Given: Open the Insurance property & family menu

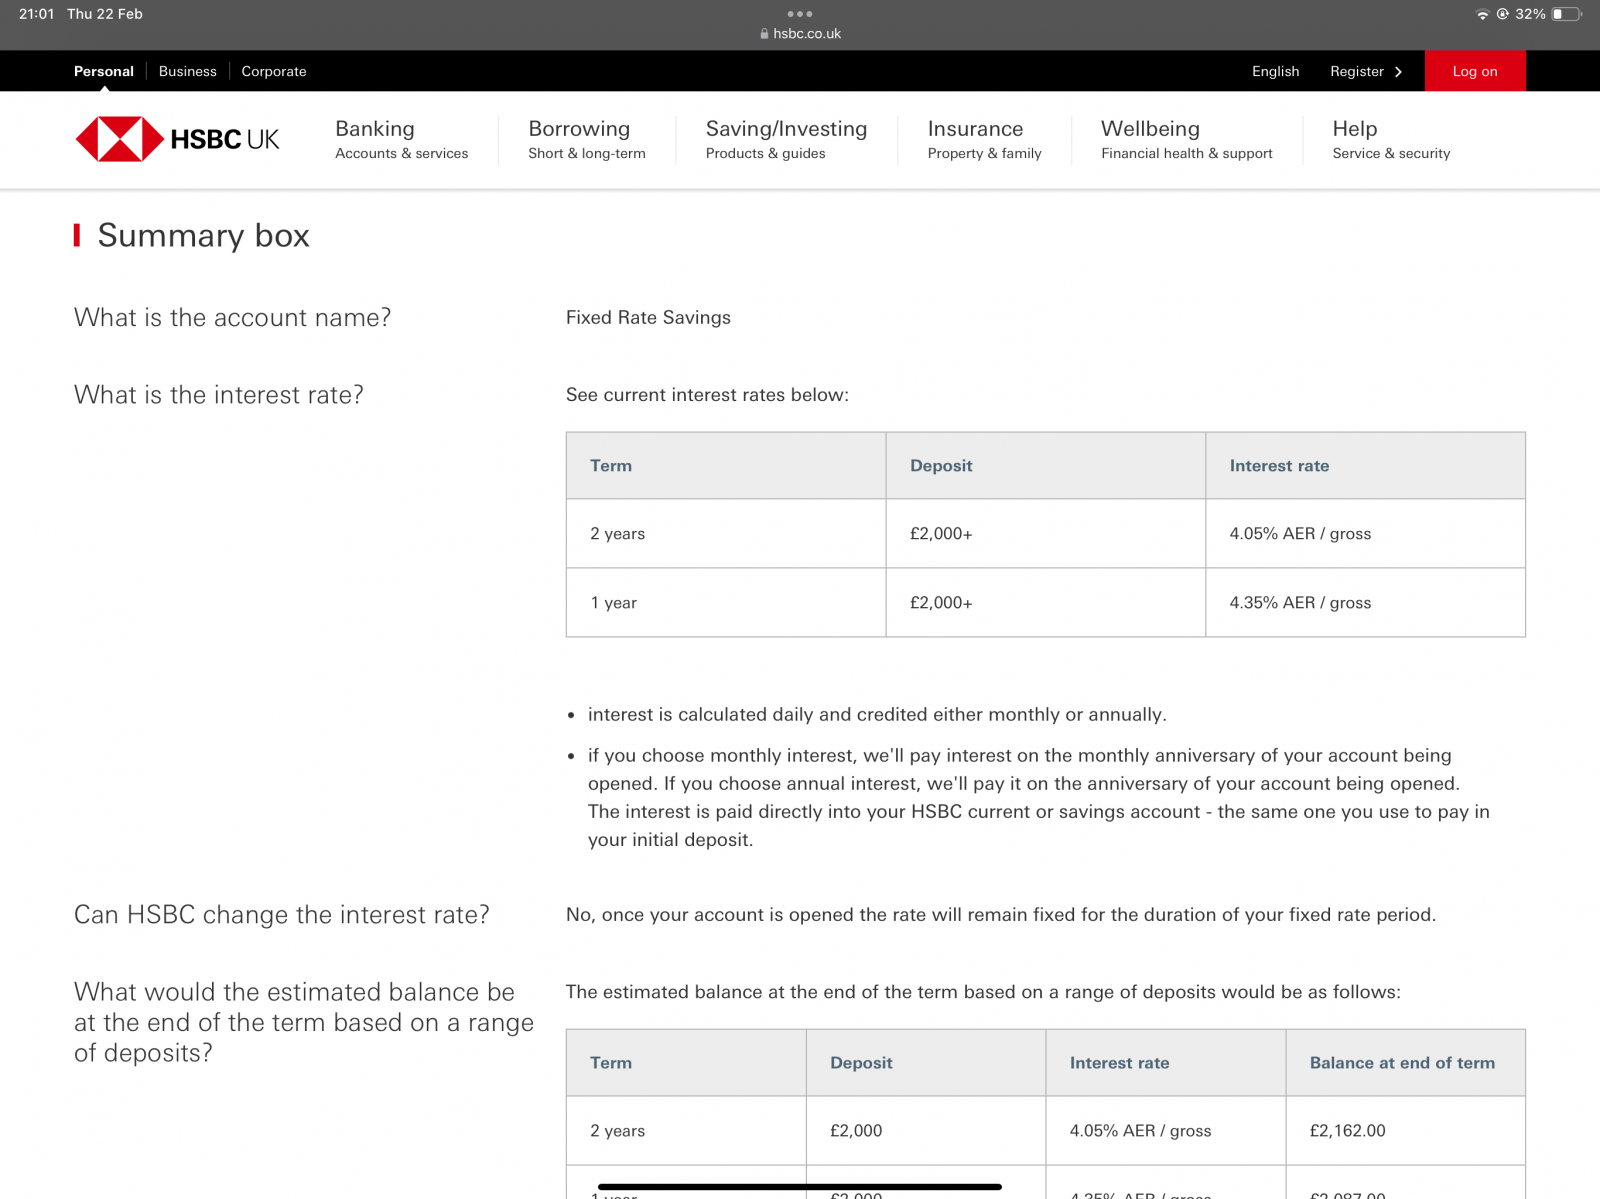Looking at the screenshot, I should (984, 139).
